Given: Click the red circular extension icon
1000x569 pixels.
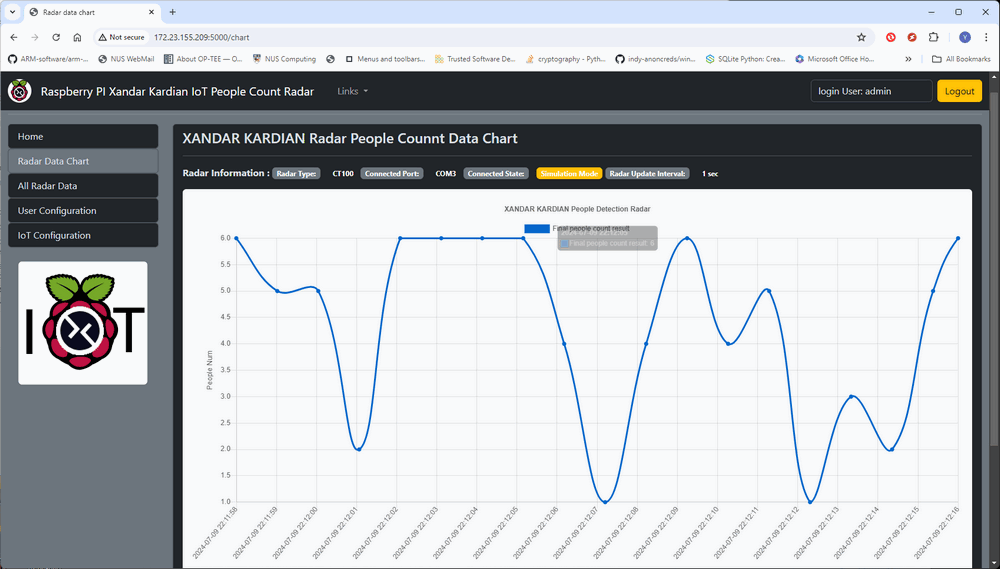Looking at the screenshot, I should coord(890,38).
